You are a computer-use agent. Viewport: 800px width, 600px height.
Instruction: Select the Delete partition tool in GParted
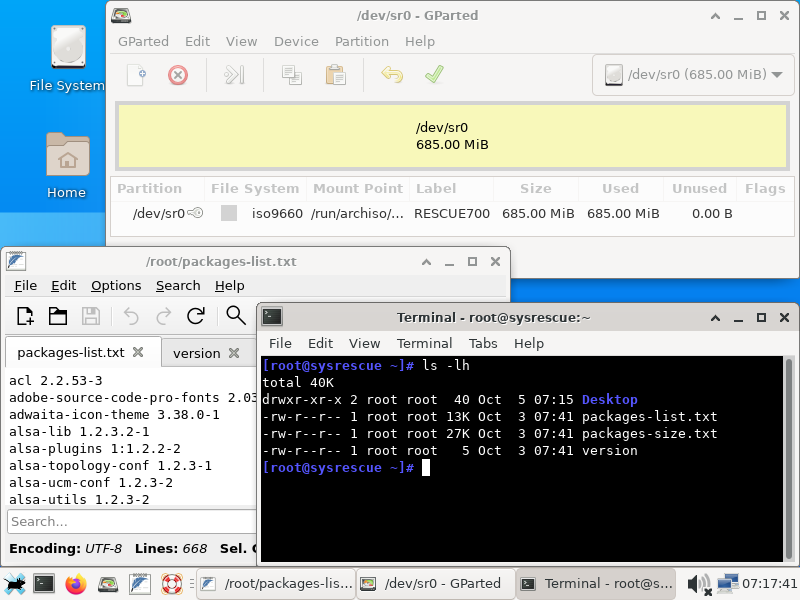(177, 74)
